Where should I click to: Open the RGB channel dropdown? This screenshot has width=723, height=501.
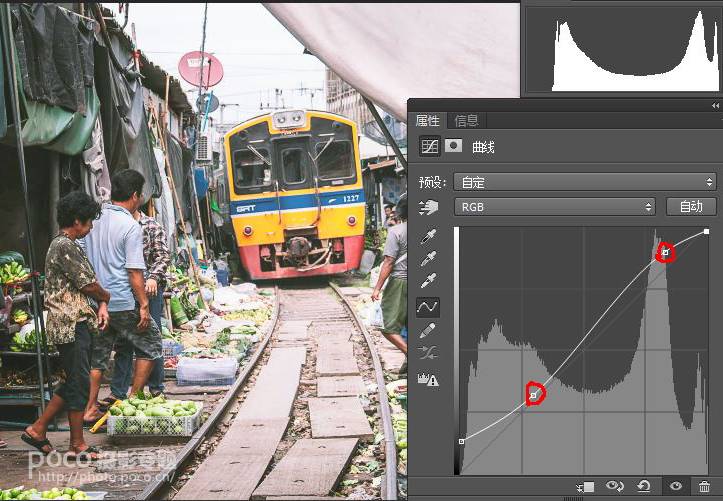tap(555, 207)
